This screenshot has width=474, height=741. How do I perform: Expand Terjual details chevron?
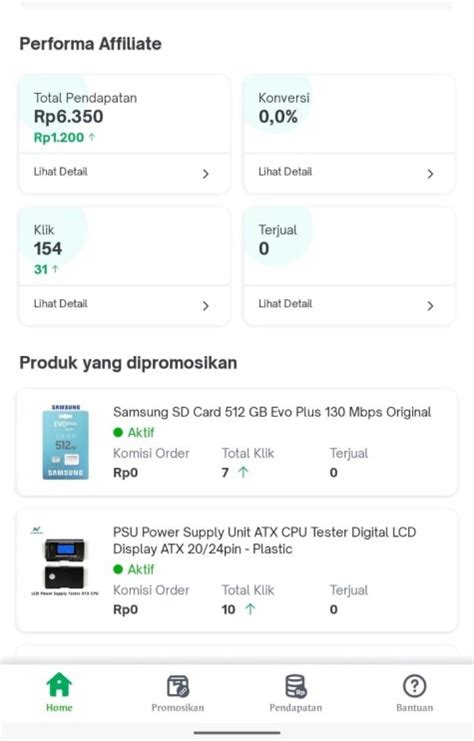click(430, 306)
